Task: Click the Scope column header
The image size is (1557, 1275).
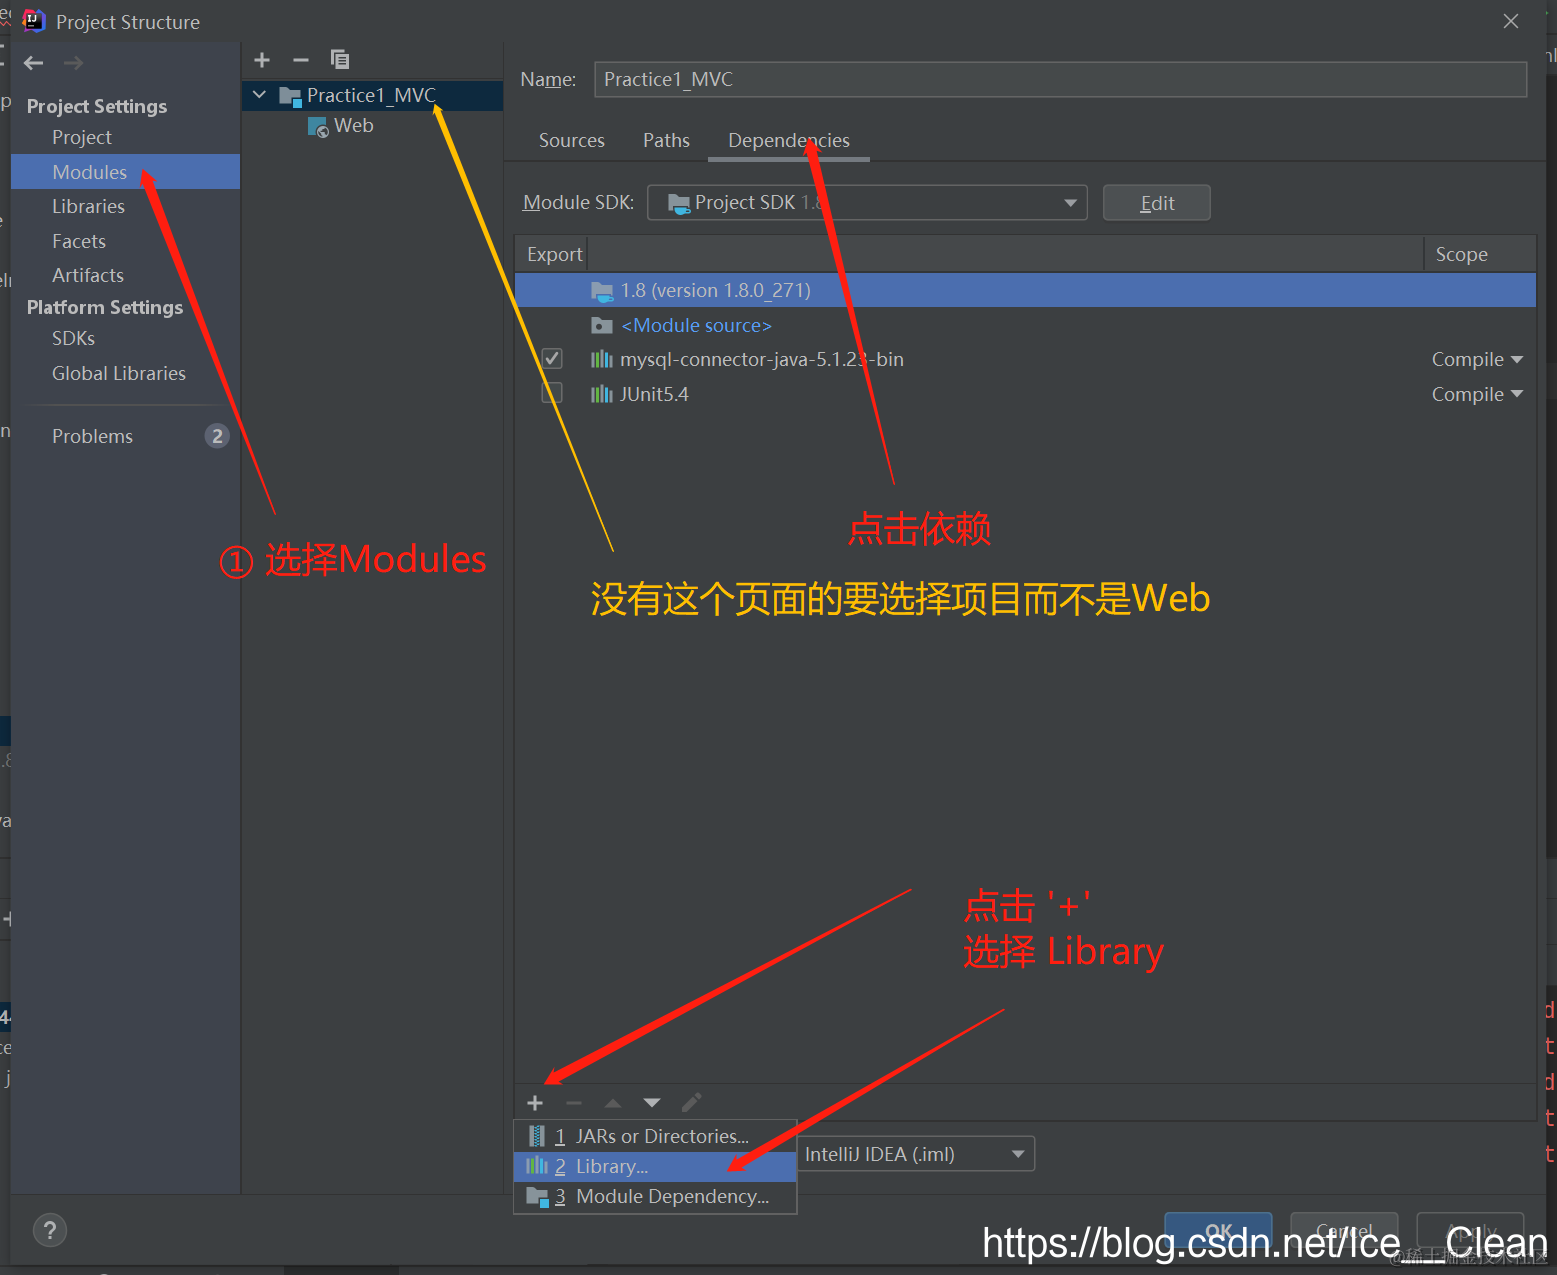Action: 1480,254
